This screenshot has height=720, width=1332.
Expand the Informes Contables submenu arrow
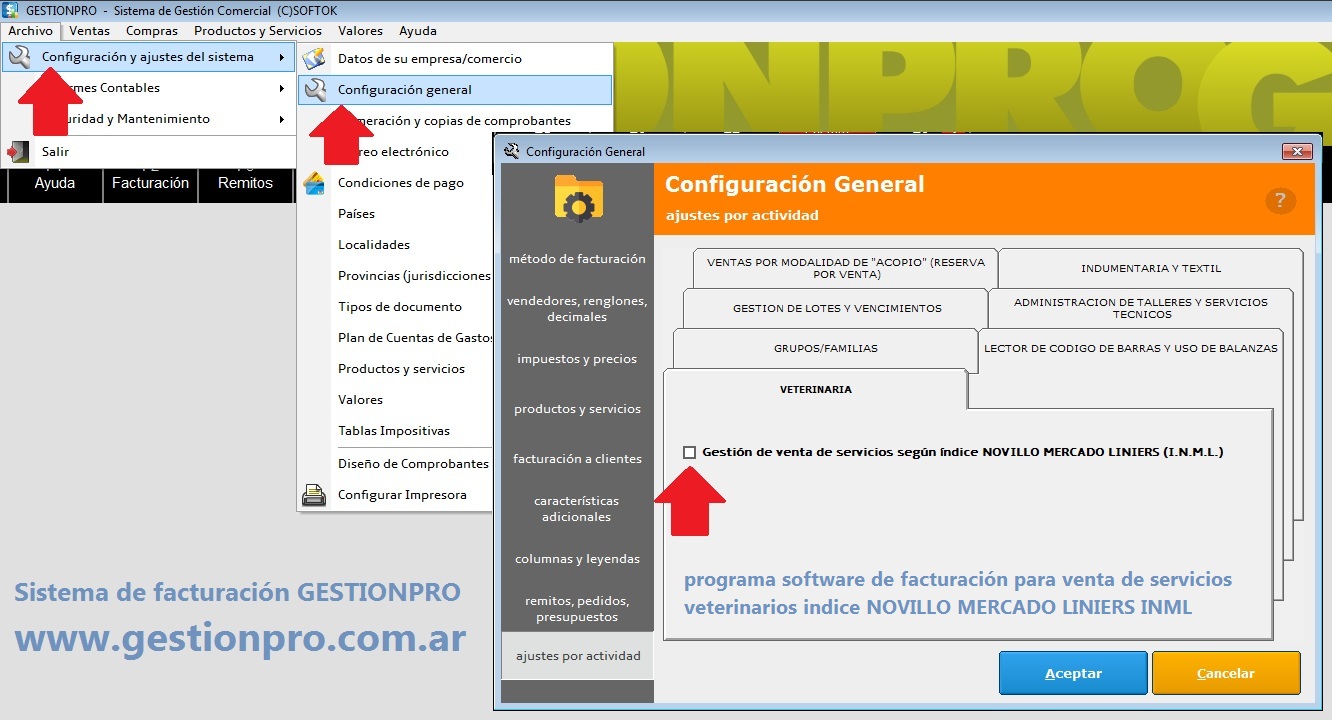[x=283, y=88]
